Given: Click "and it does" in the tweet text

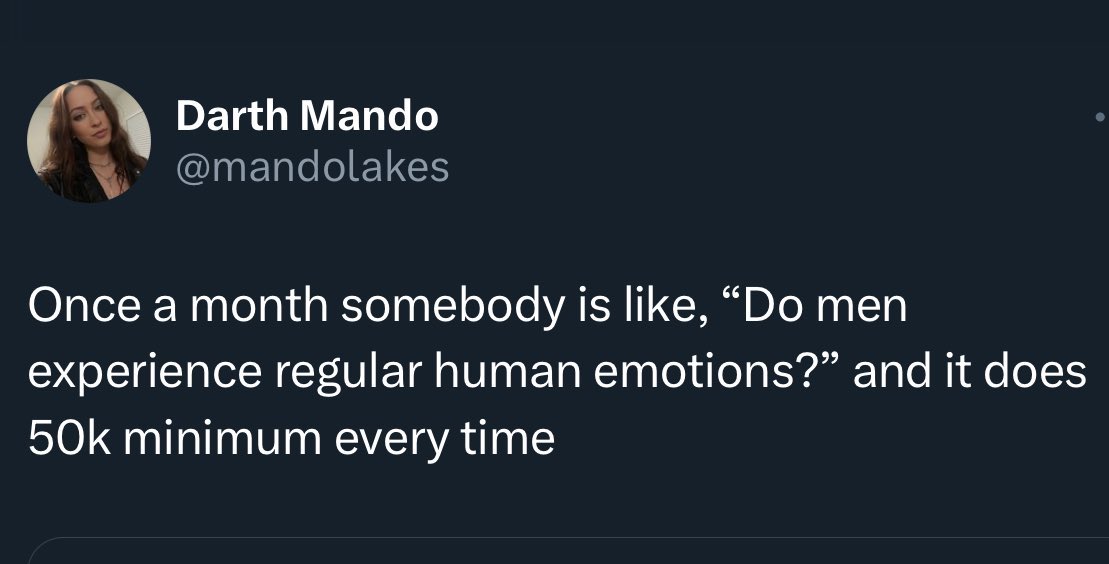Looking at the screenshot, I should pyautogui.click(x=969, y=372).
